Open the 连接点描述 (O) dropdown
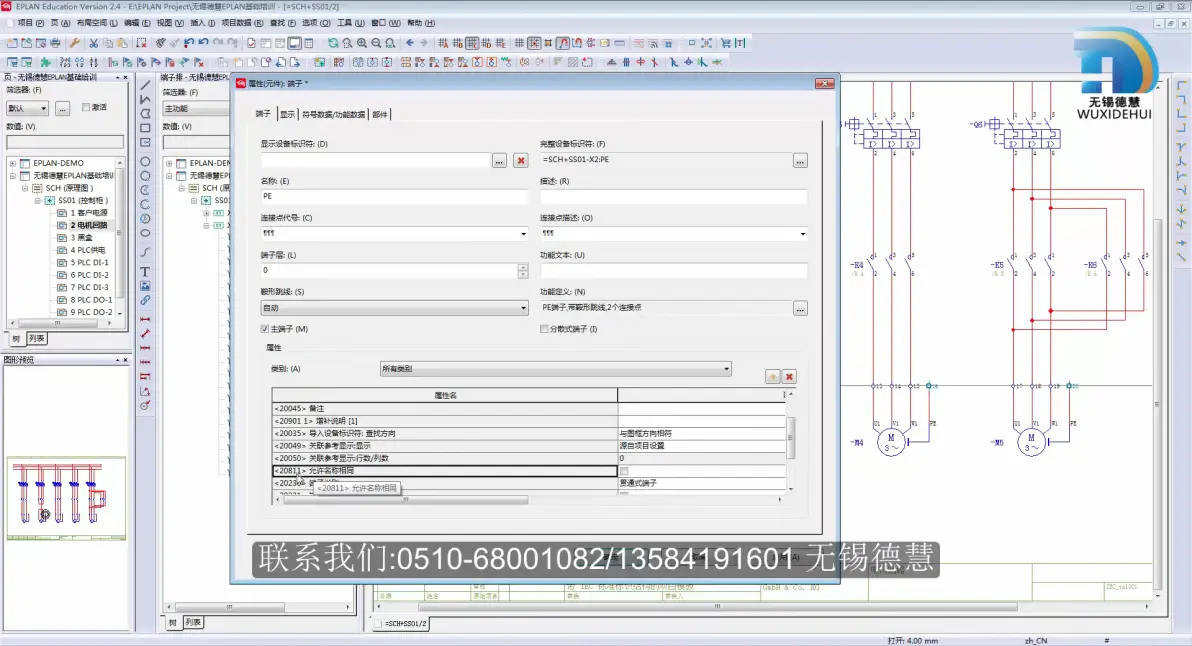 pyautogui.click(x=803, y=233)
